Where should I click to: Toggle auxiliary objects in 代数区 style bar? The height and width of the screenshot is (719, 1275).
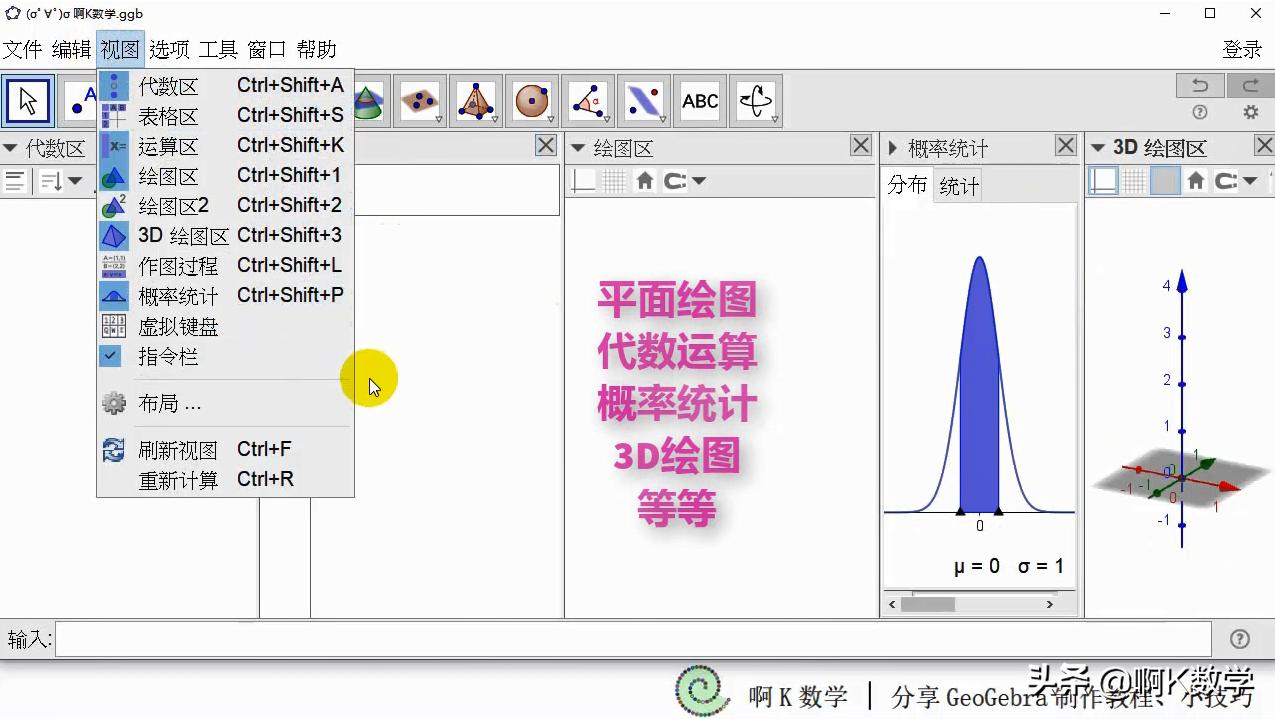15,181
